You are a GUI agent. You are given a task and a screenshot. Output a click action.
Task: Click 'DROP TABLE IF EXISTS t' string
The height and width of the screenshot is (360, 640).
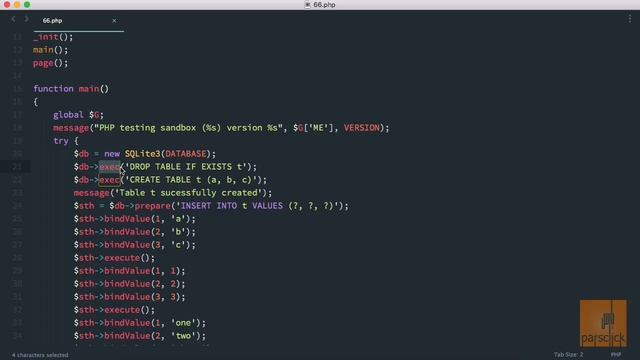pyautogui.click(x=186, y=167)
